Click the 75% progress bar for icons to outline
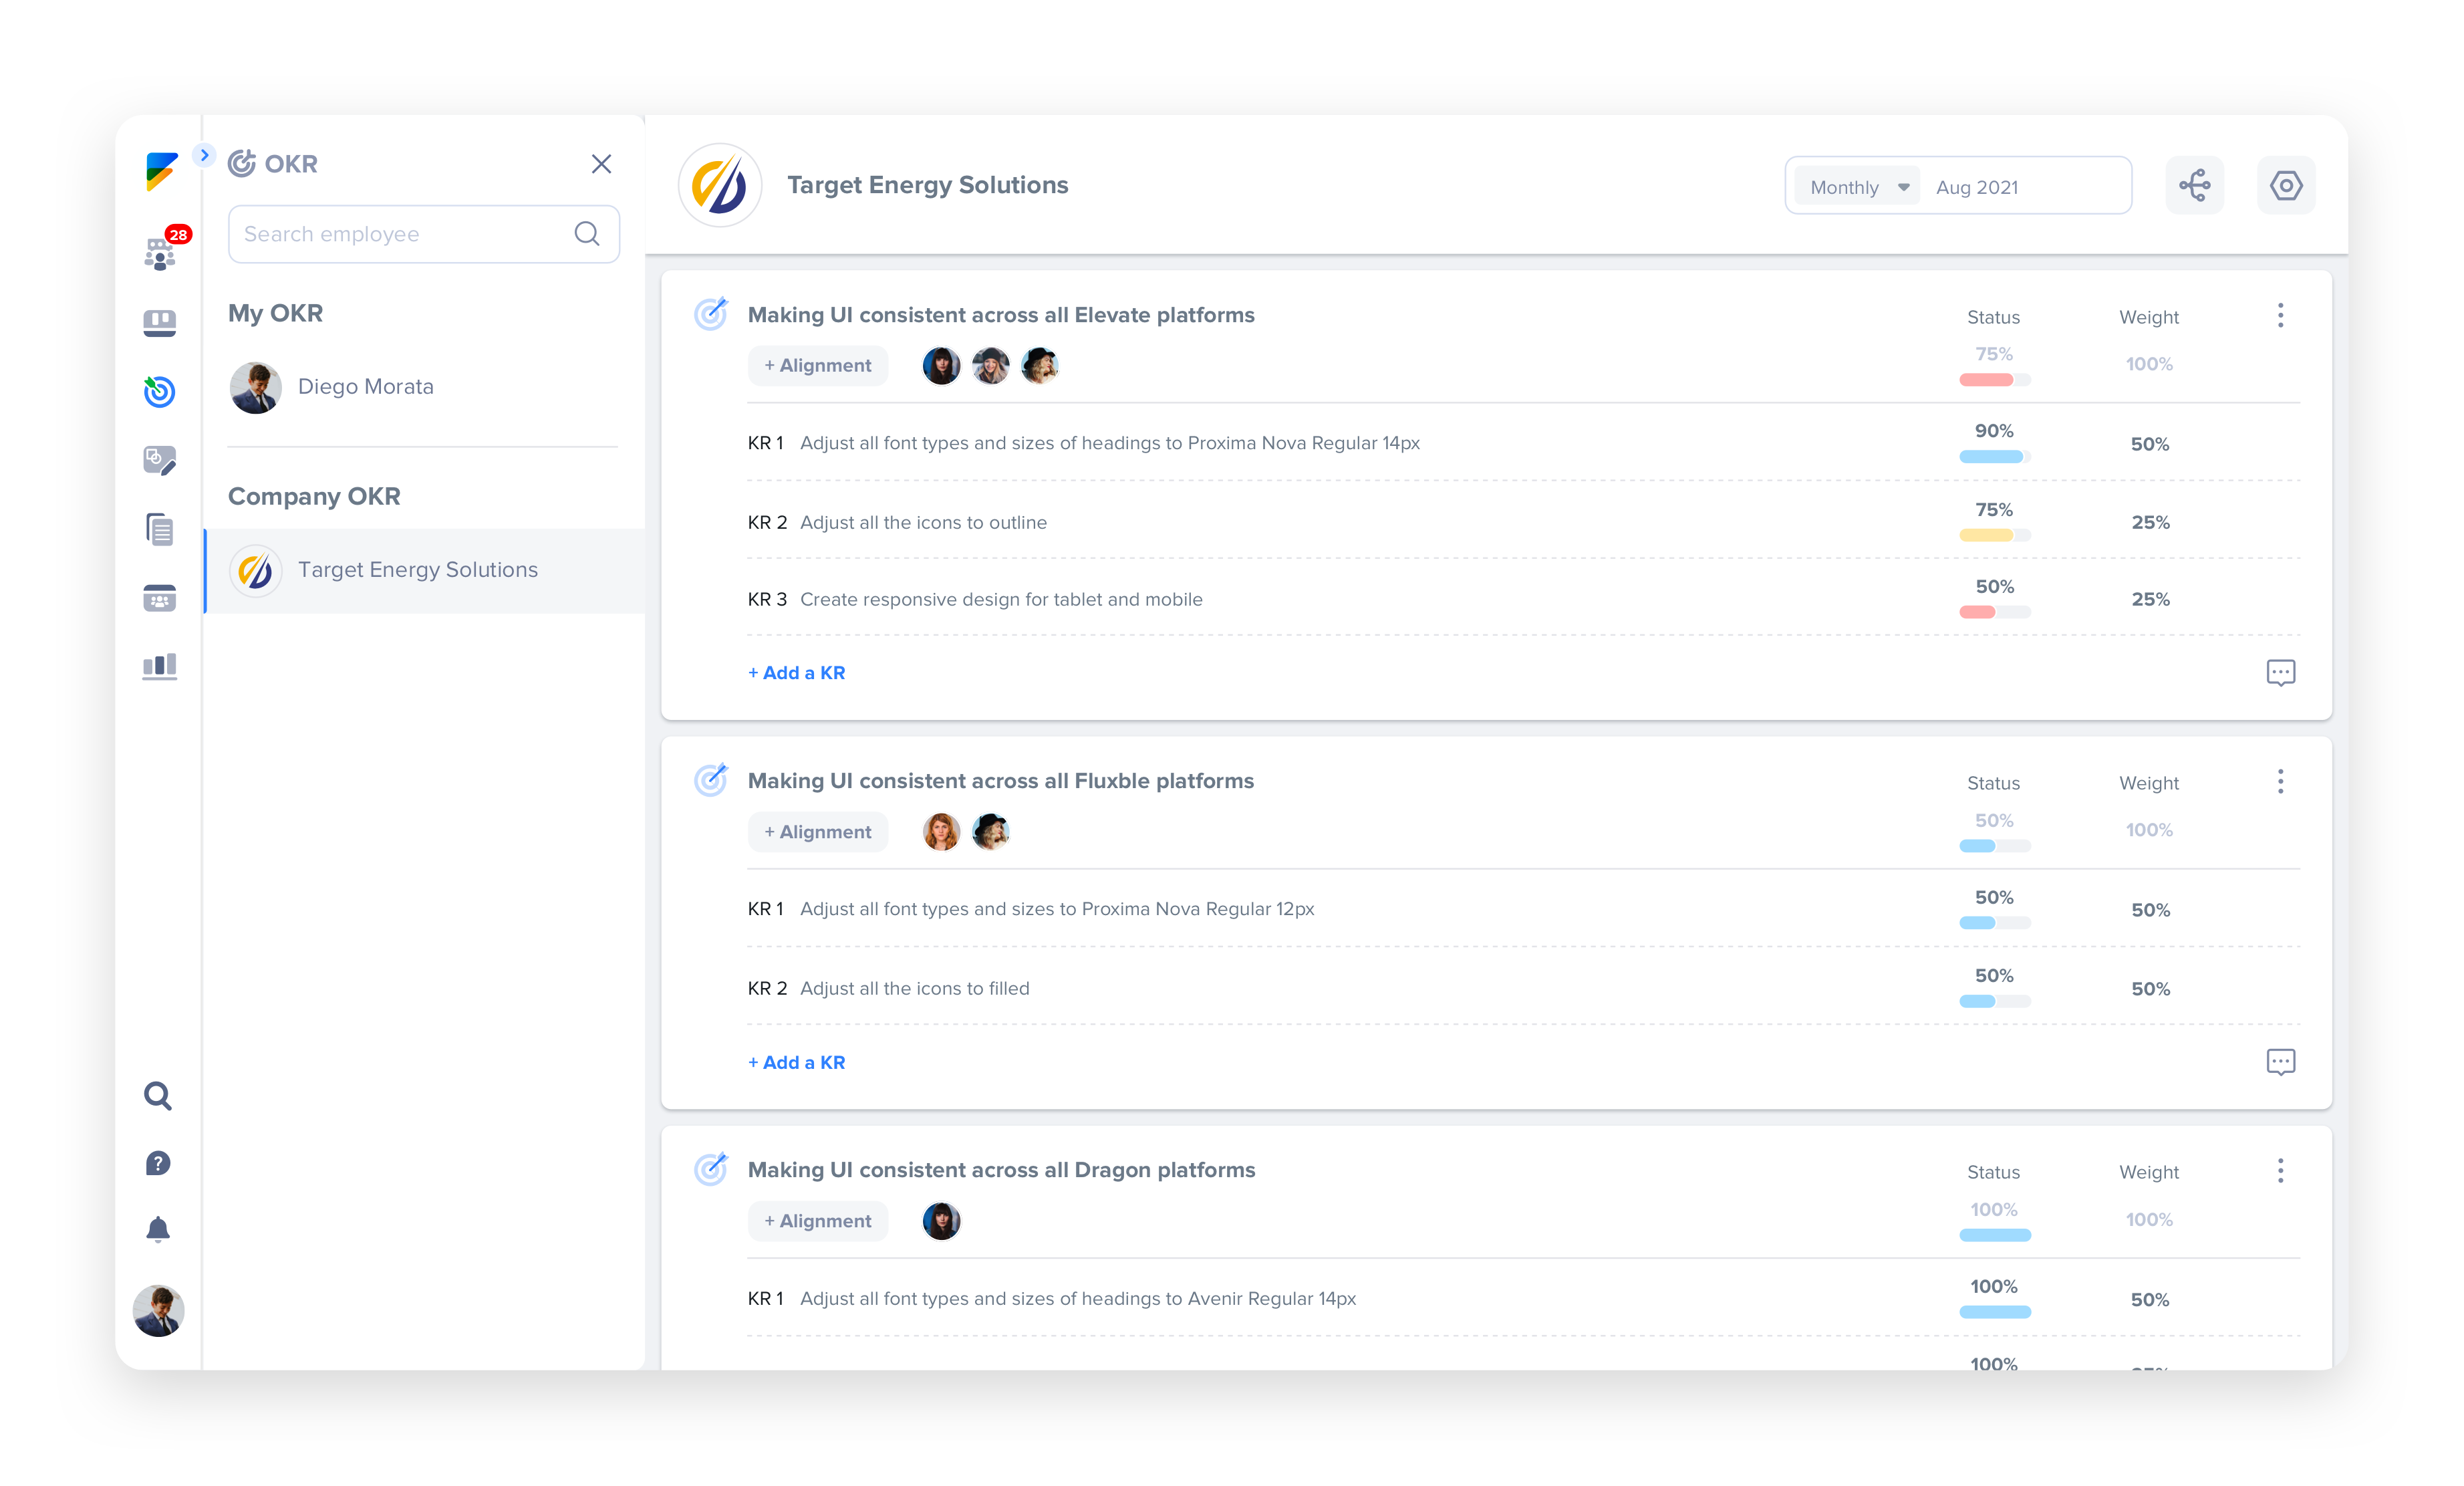2464x1486 pixels. pyautogui.click(x=1995, y=536)
